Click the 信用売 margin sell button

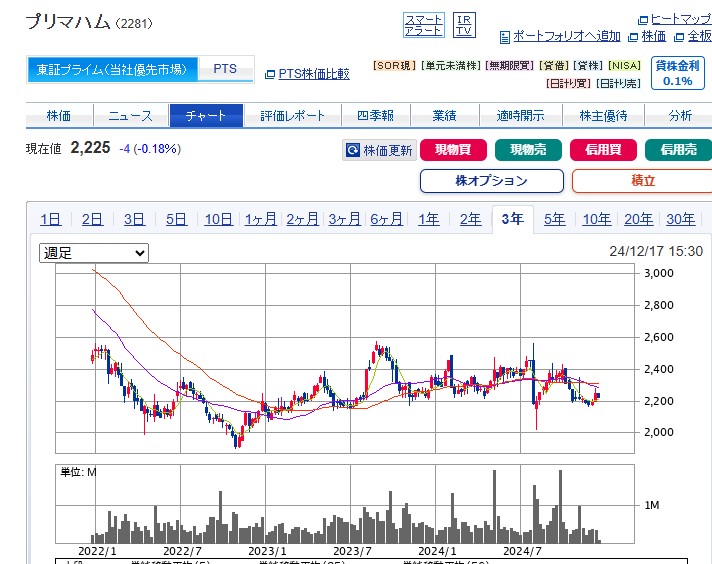pyautogui.click(x=678, y=150)
